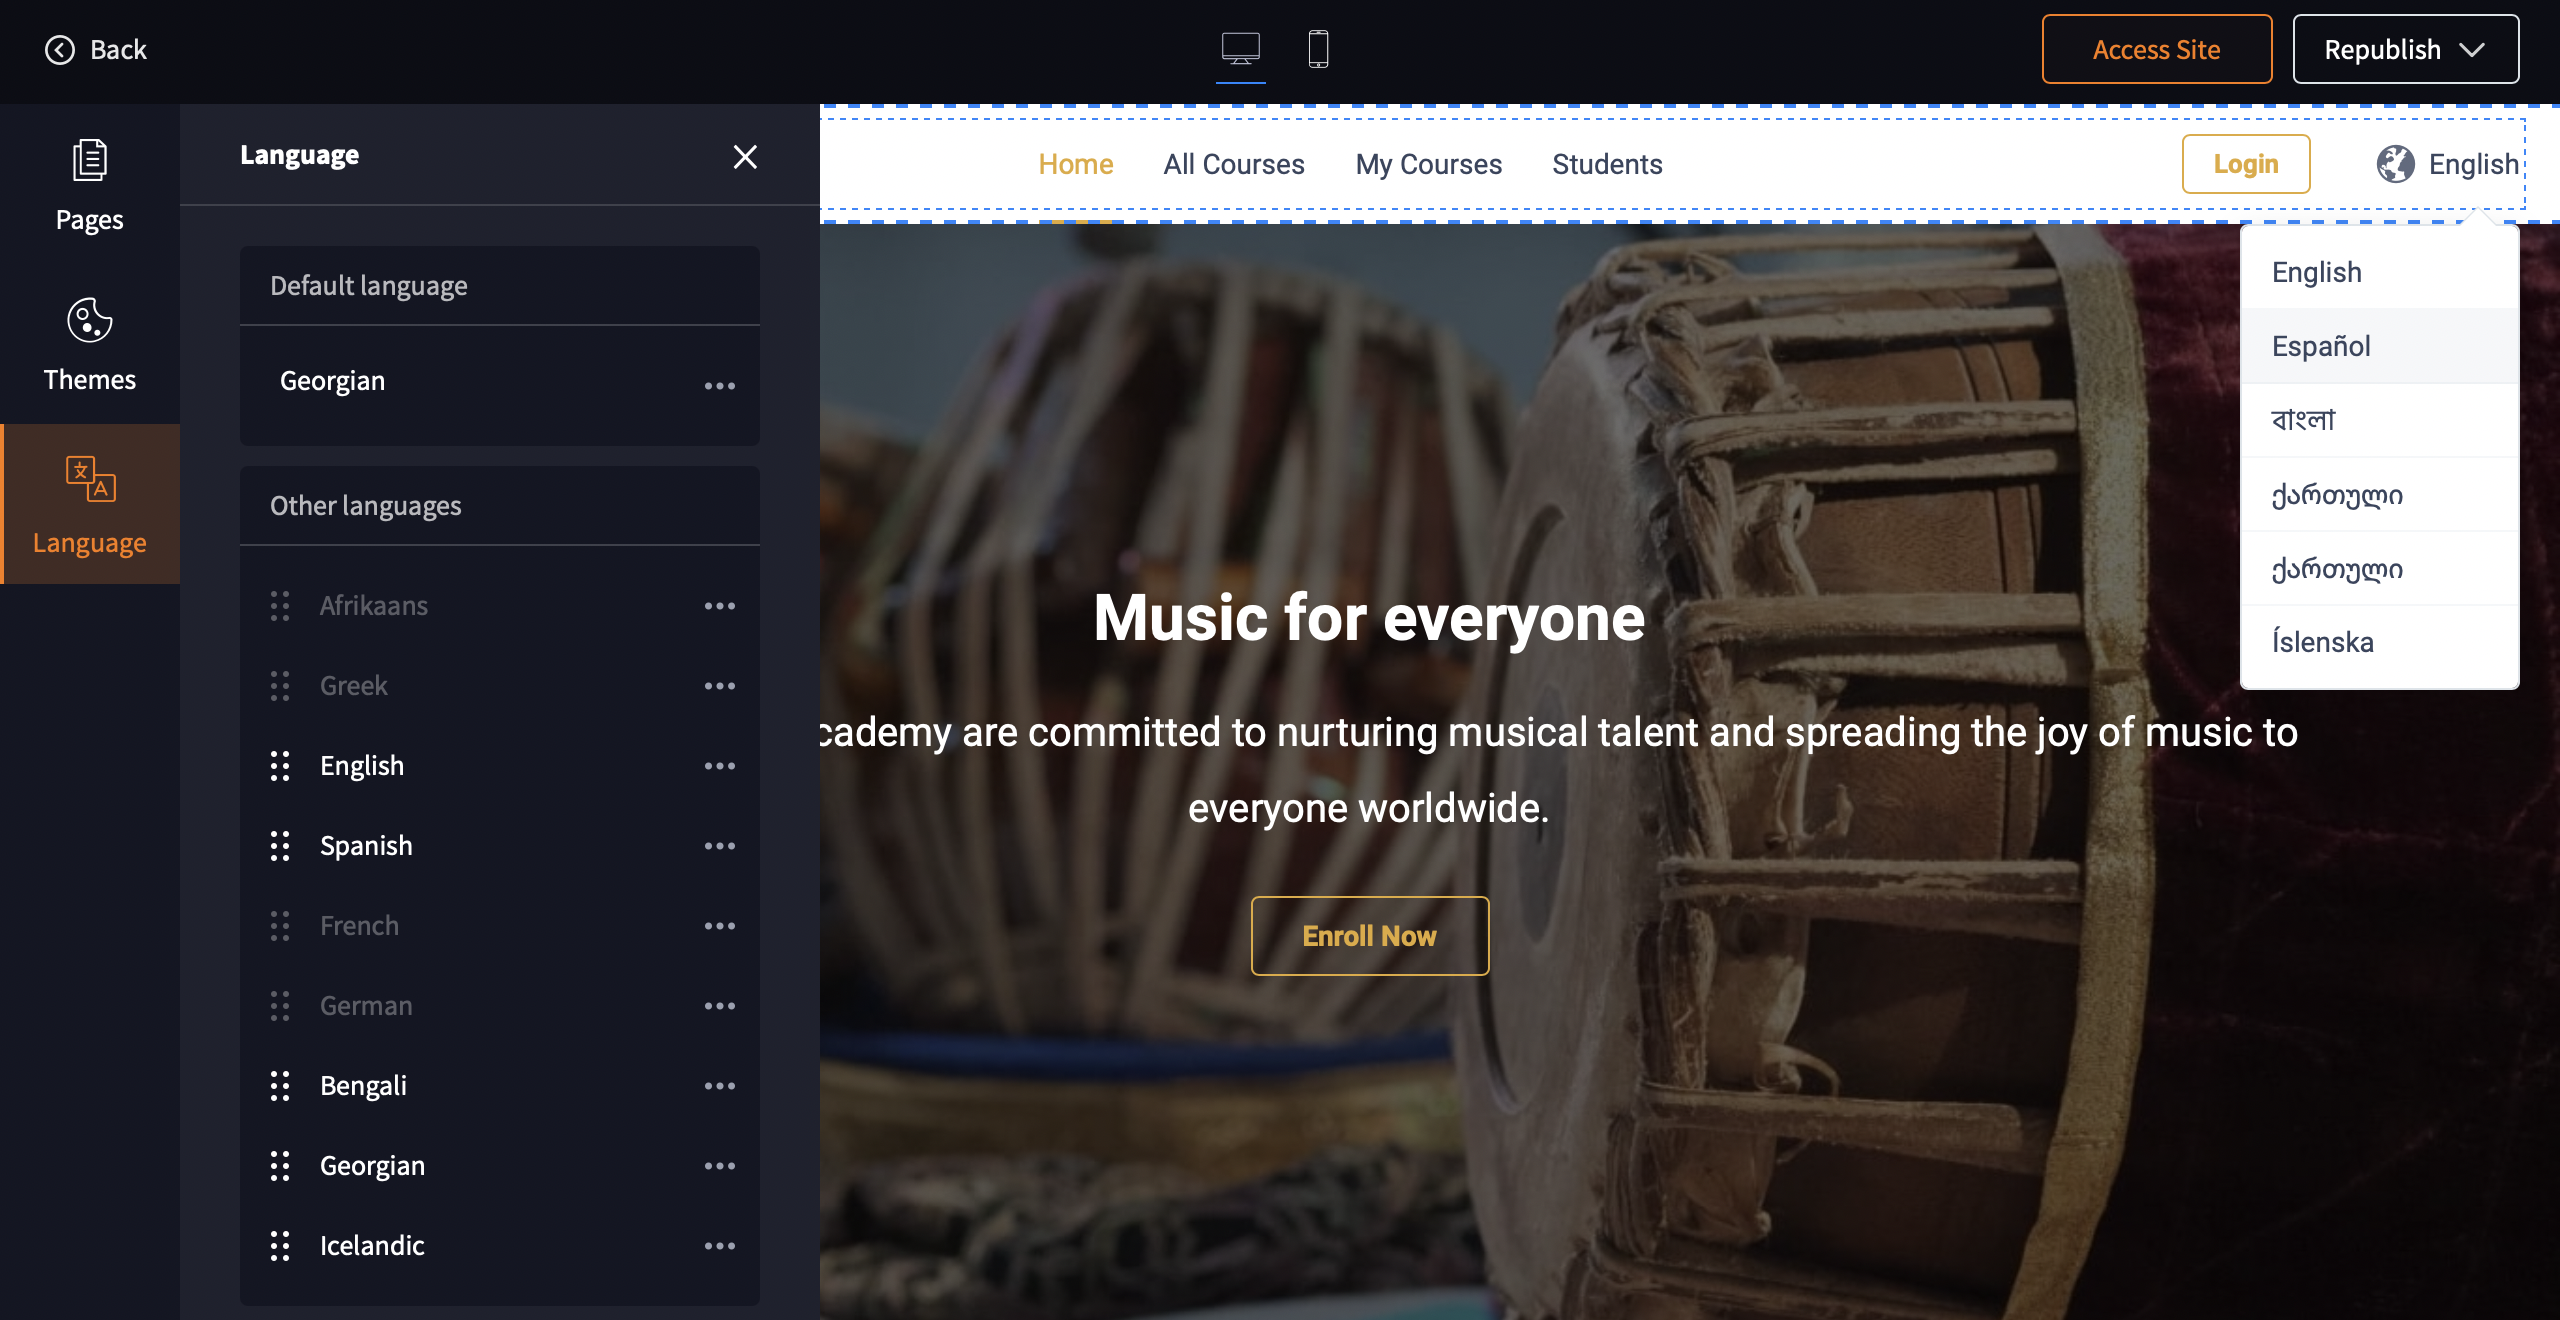Image resolution: width=2560 pixels, height=1320 pixels.
Task: Choose Español from language dropdown
Action: 2321,346
